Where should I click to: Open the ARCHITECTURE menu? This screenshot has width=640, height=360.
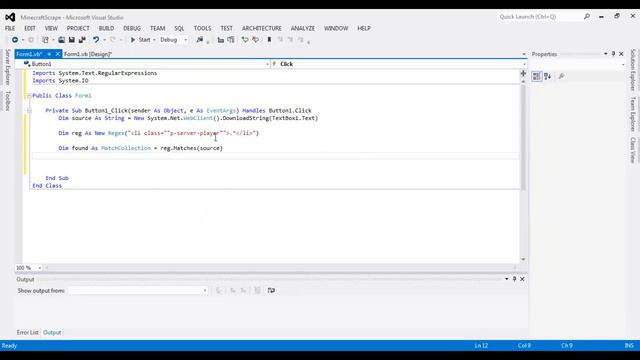pos(262,29)
